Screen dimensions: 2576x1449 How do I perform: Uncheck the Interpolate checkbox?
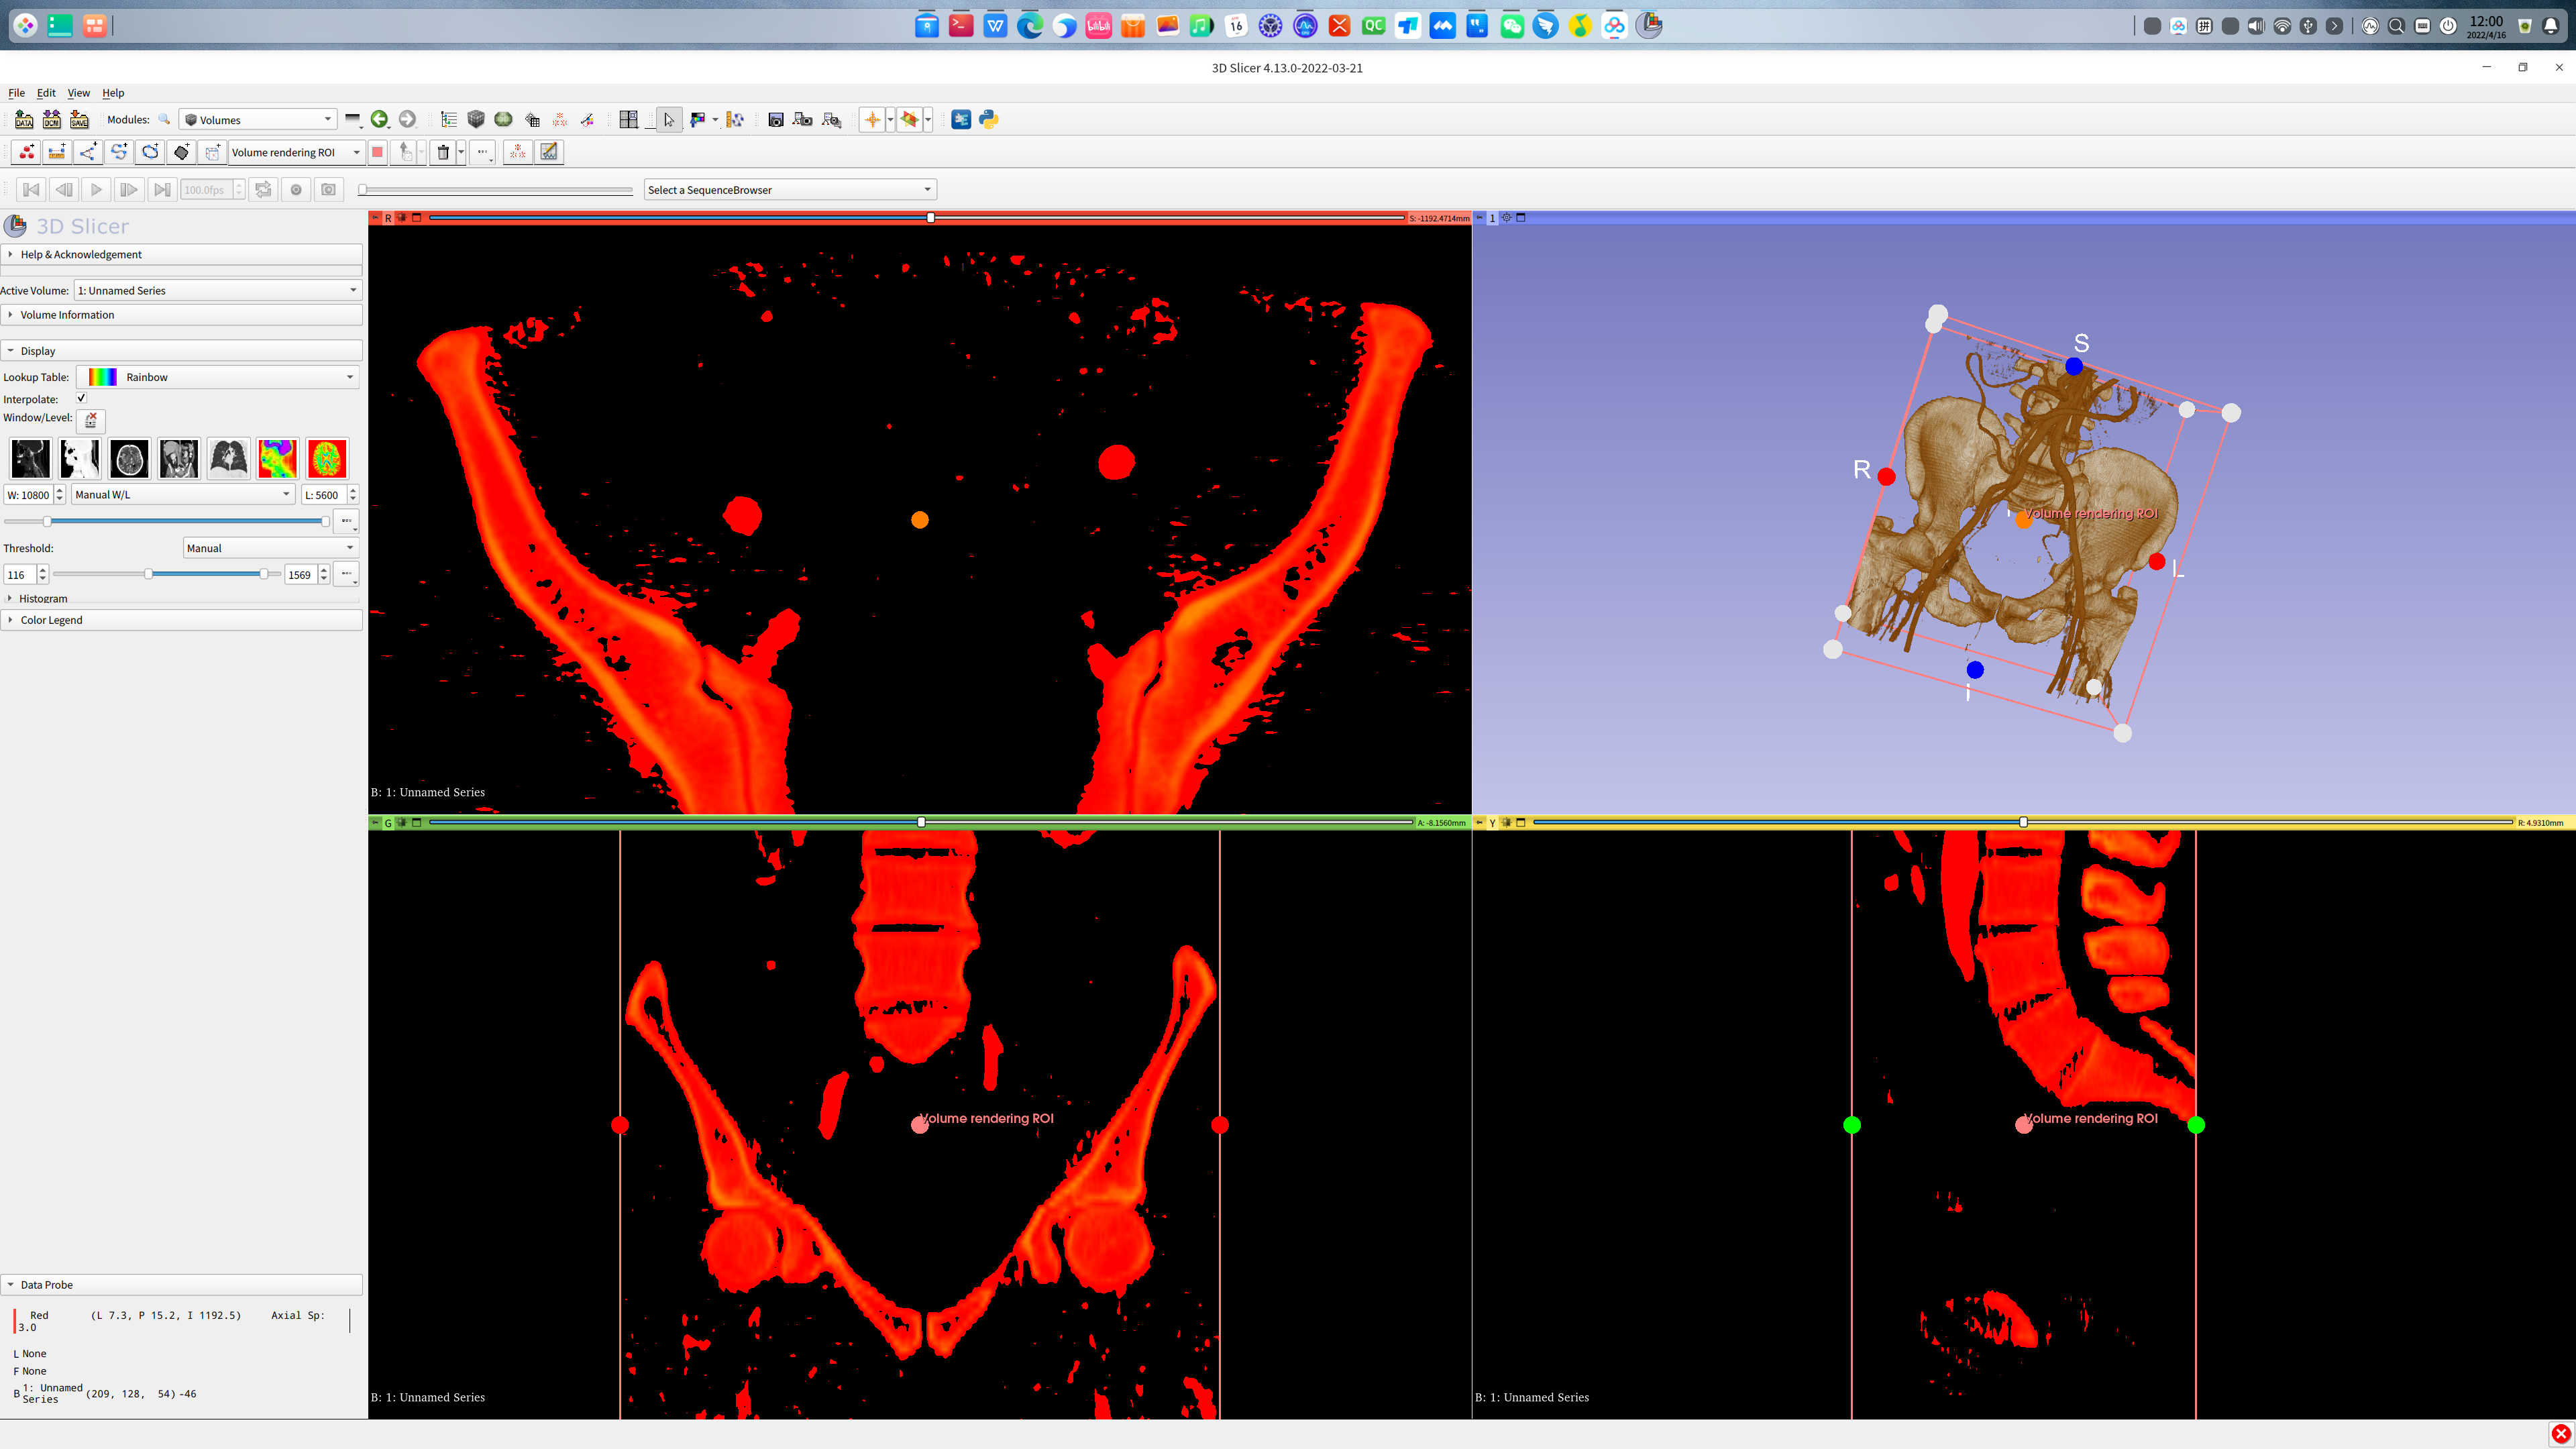click(81, 398)
